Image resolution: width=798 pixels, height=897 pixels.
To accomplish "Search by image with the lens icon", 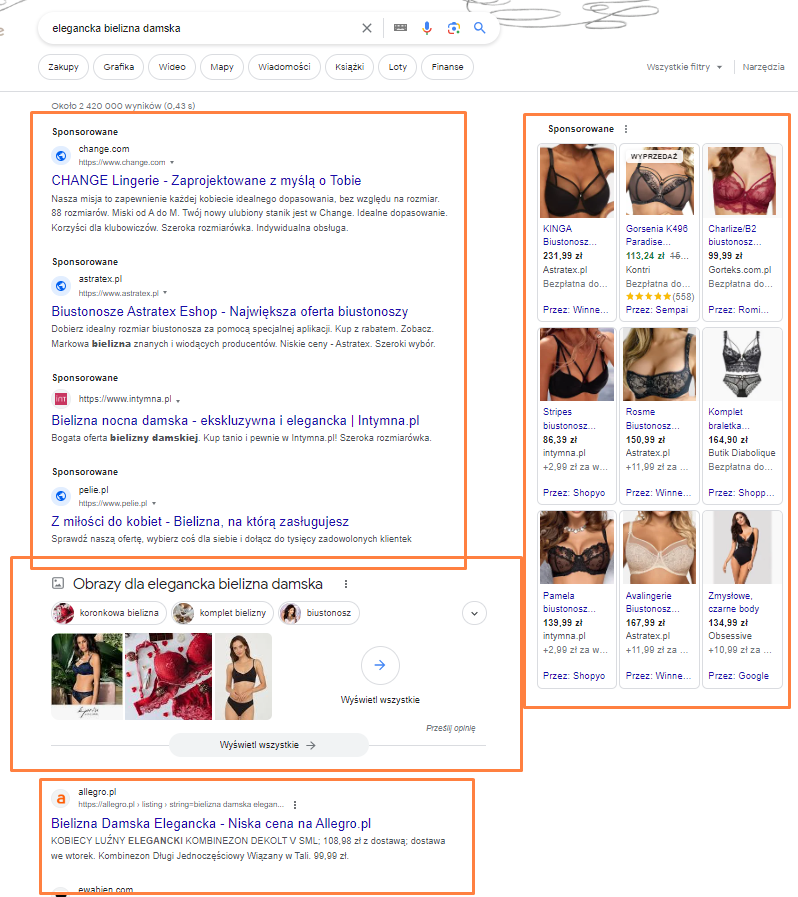I will [454, 28].
